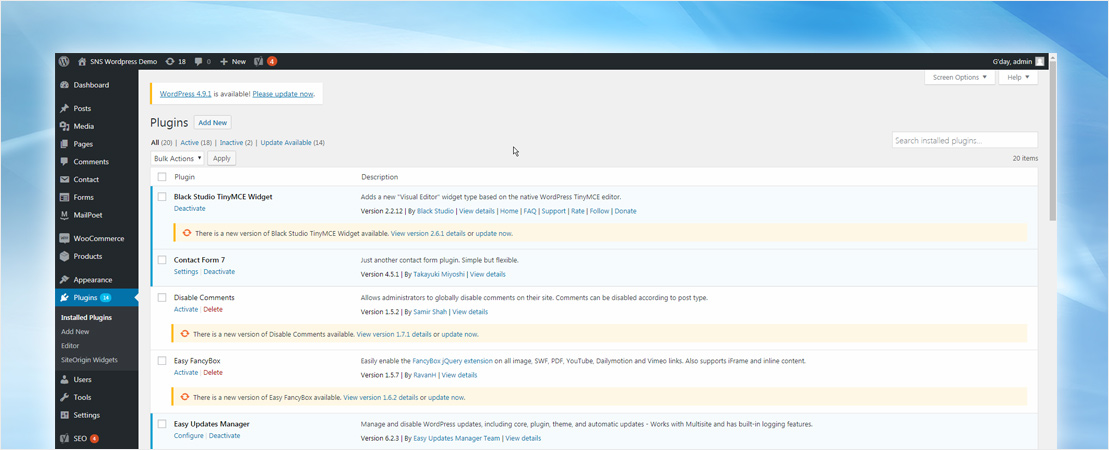Click the Add New button beside Plugins heading
Image resolution: width=1109 pixels, height=450 pixels.
(212, 122)
